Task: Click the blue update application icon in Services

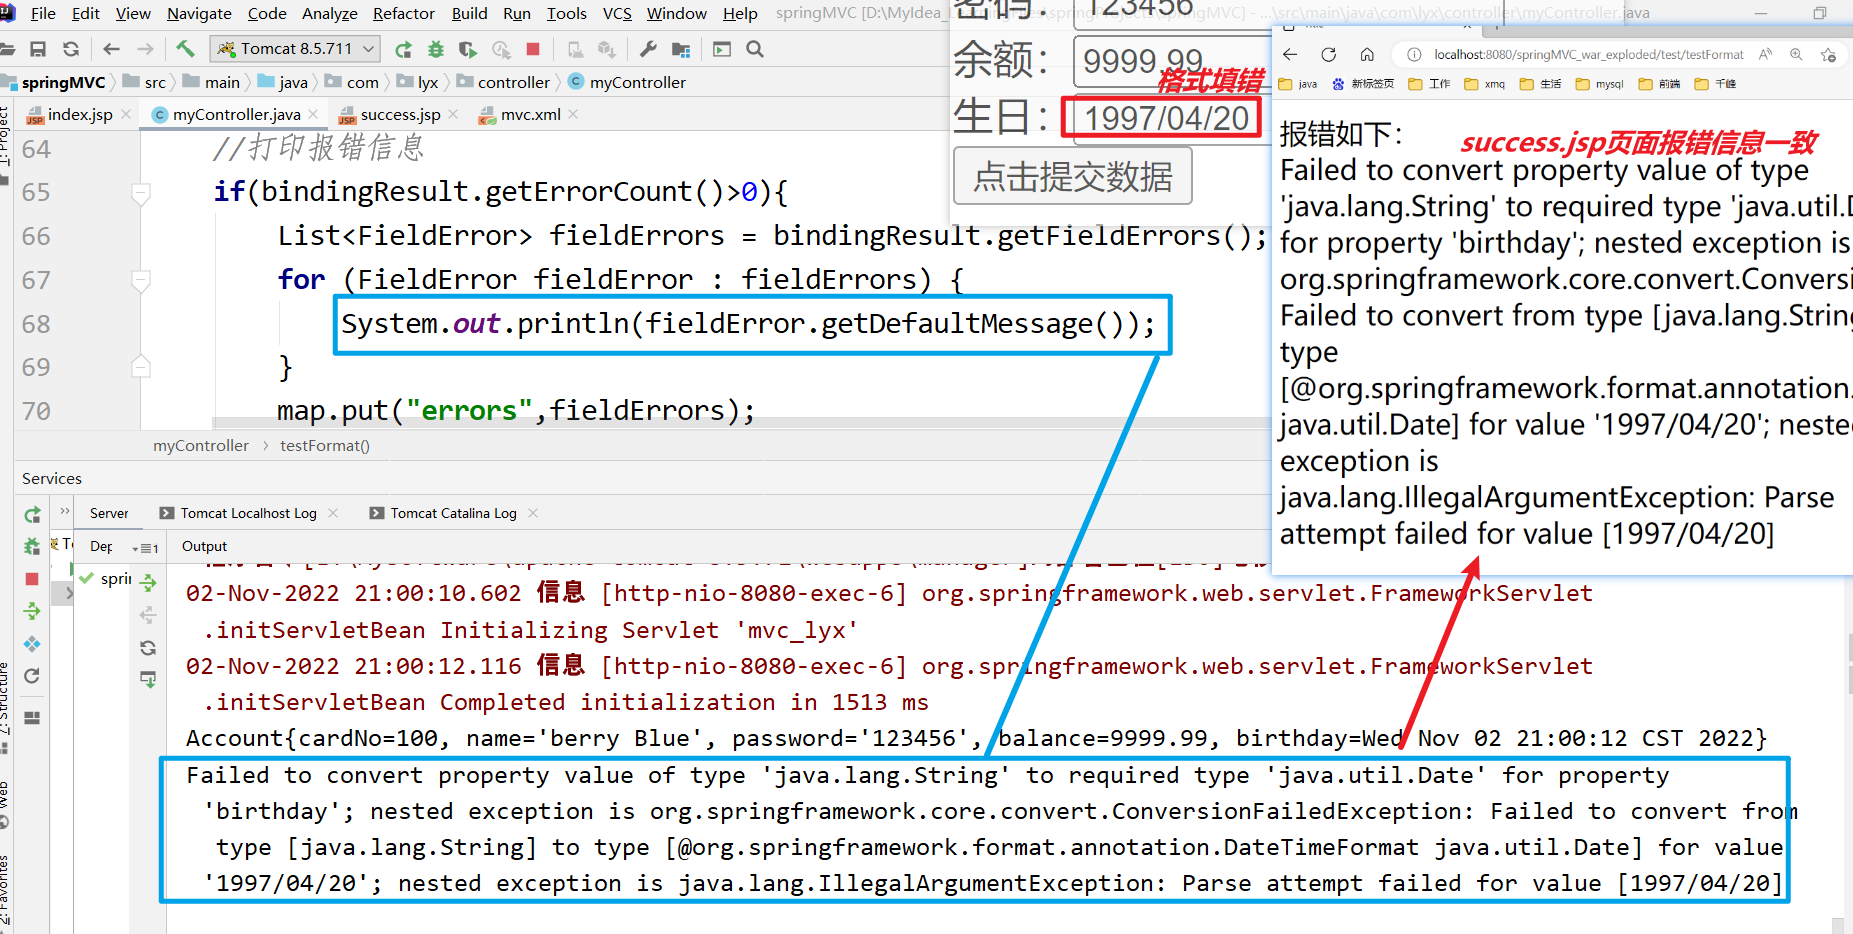Action: coord(32,644)
